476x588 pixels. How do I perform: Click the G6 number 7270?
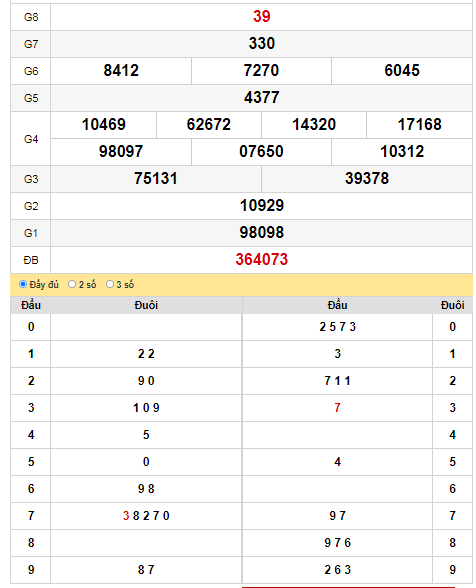(x=261, y=70)
